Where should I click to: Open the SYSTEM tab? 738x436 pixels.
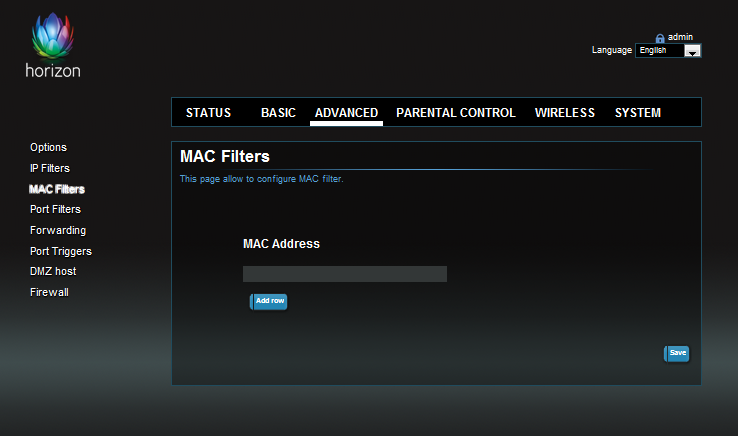[x=638, y=113]
